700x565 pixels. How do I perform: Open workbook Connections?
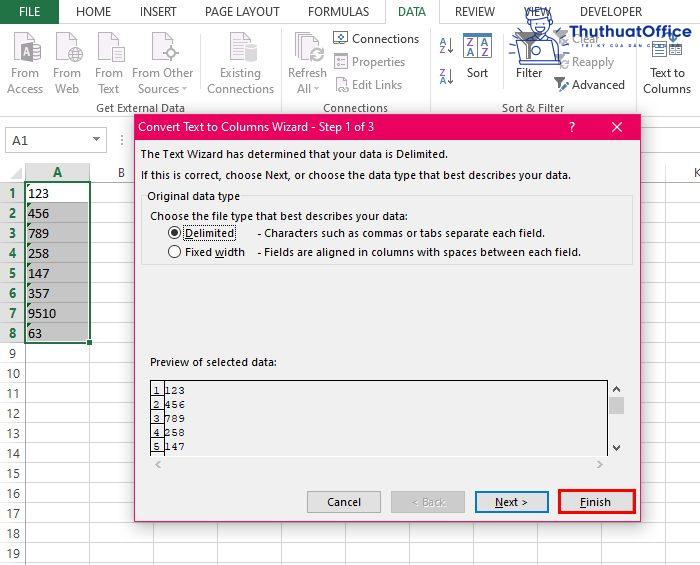(376, 39)
